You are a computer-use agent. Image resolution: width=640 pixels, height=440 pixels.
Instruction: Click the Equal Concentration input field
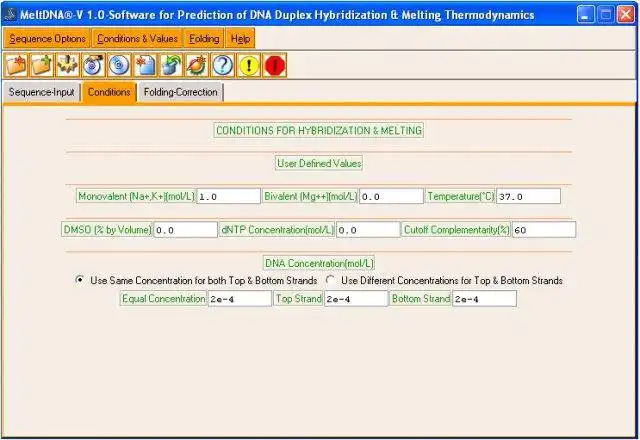click(x=240, y=299)
